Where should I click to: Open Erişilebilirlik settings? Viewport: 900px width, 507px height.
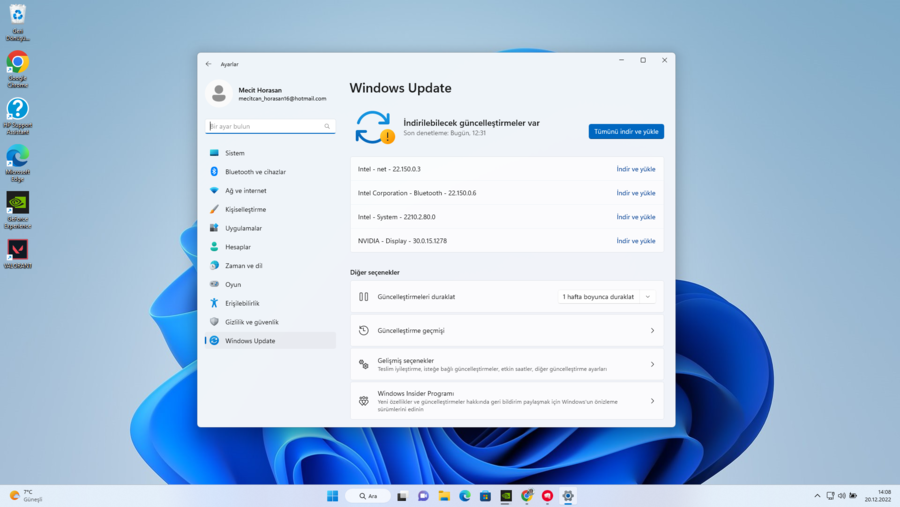pos(270,303)
